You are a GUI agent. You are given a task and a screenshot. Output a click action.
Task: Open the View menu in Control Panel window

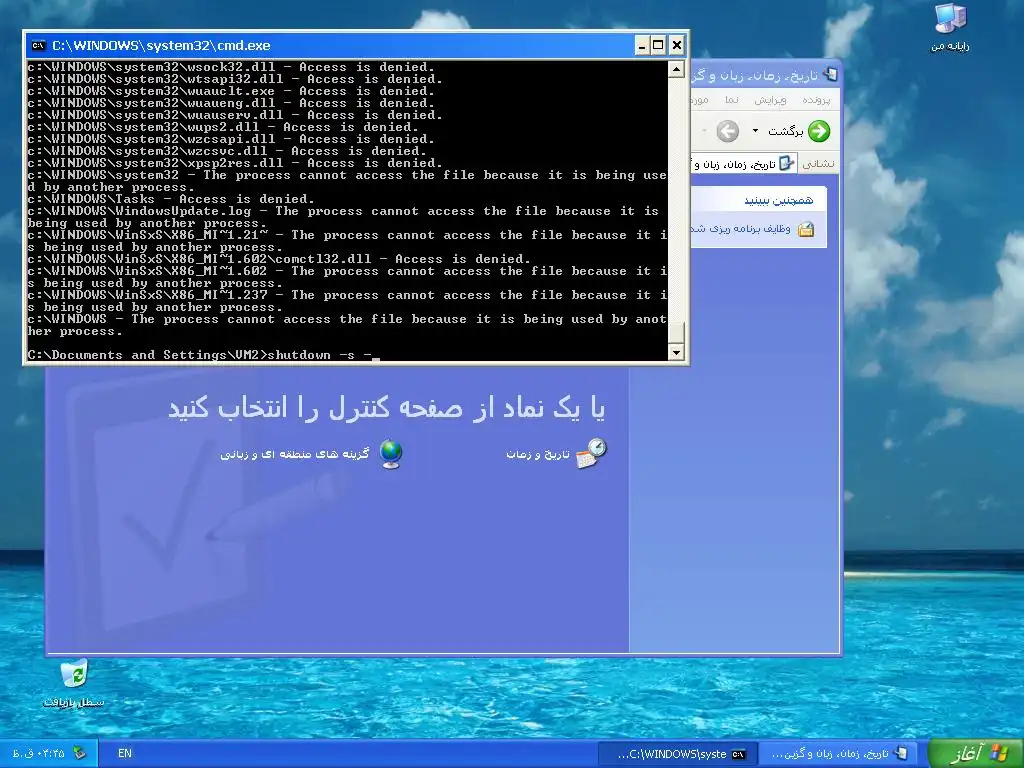click(x=731, y=100)
